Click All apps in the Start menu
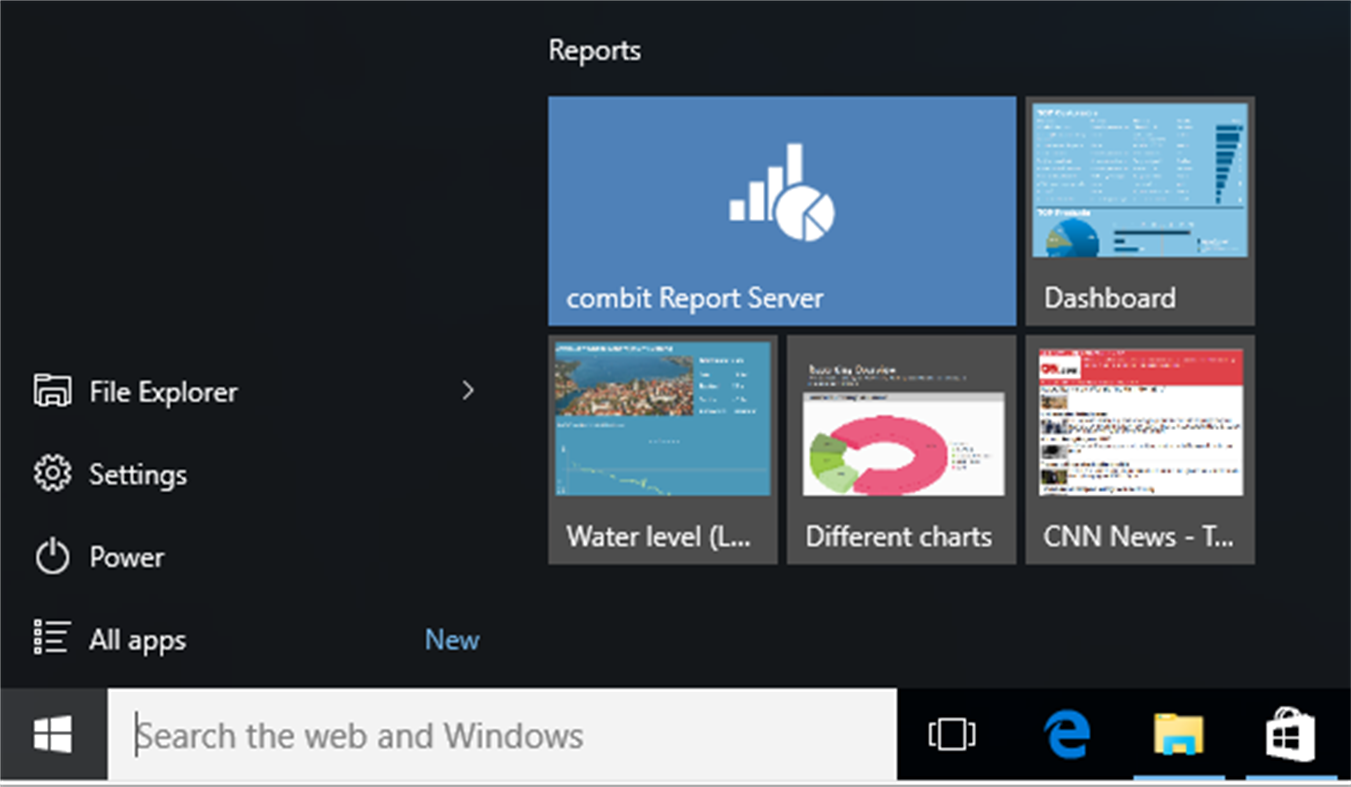 pos(138,639)
